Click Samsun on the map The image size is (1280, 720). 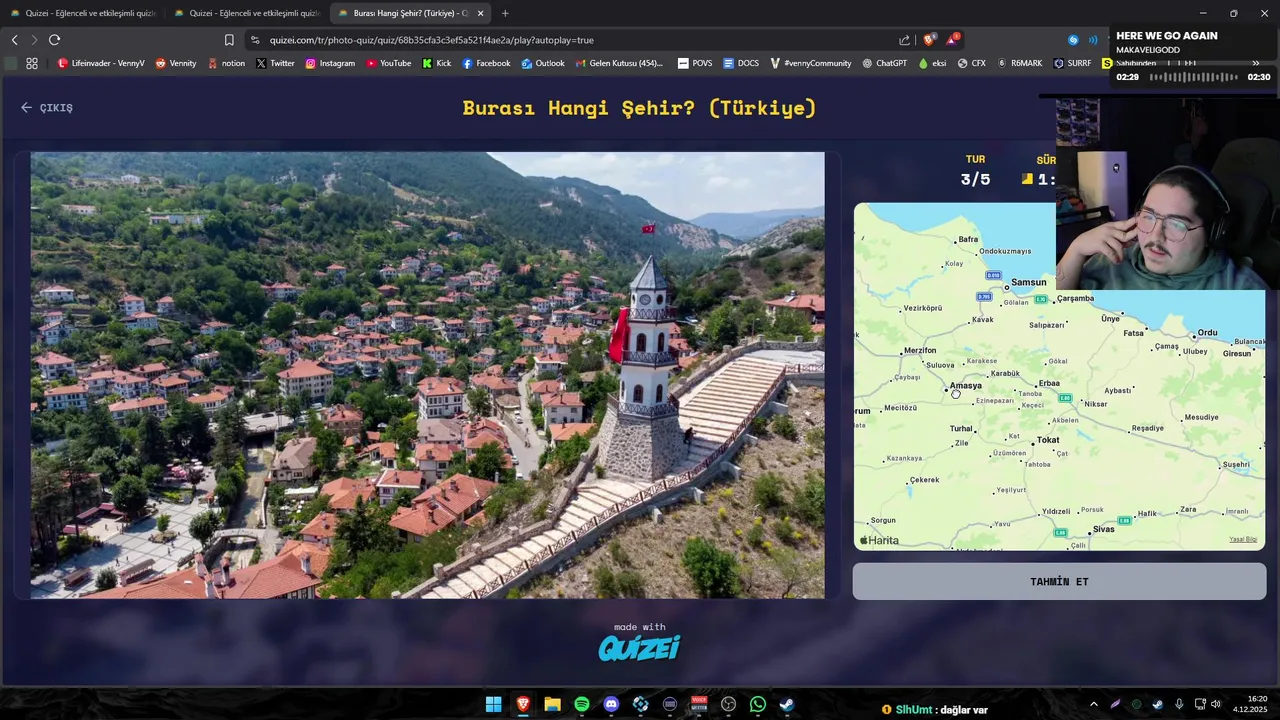tap(1028, 282)
